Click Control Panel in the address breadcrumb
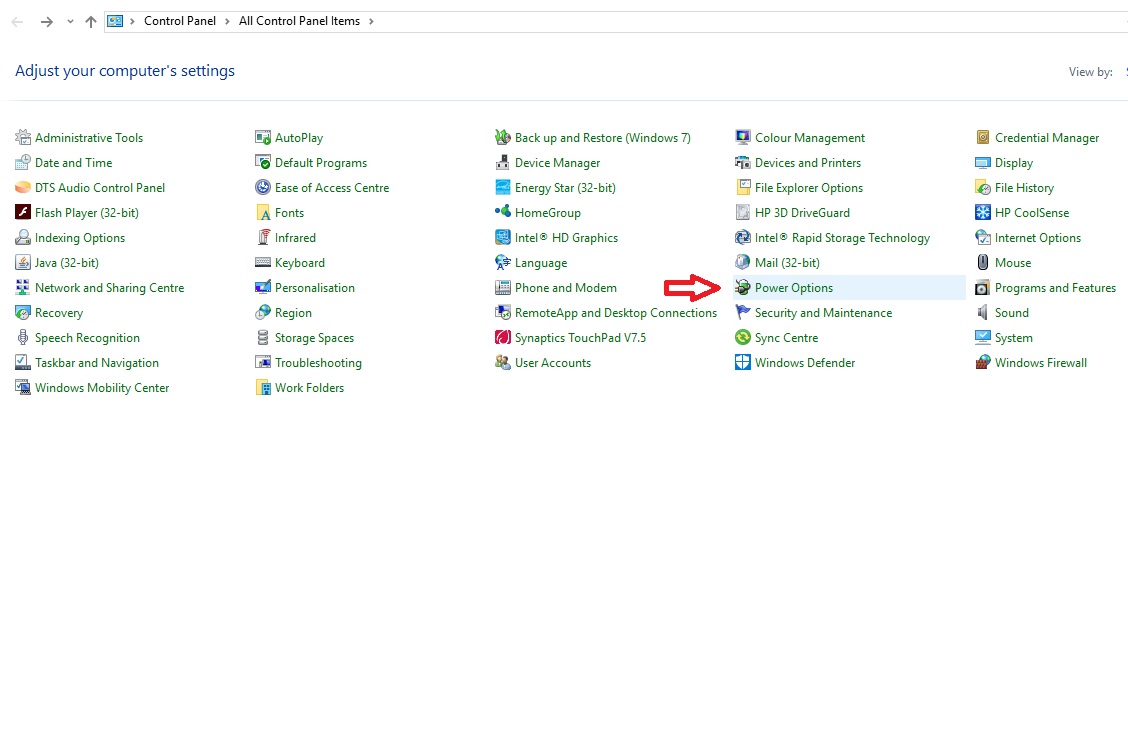This screenshot has width=1128, height=750. (180, 21)
